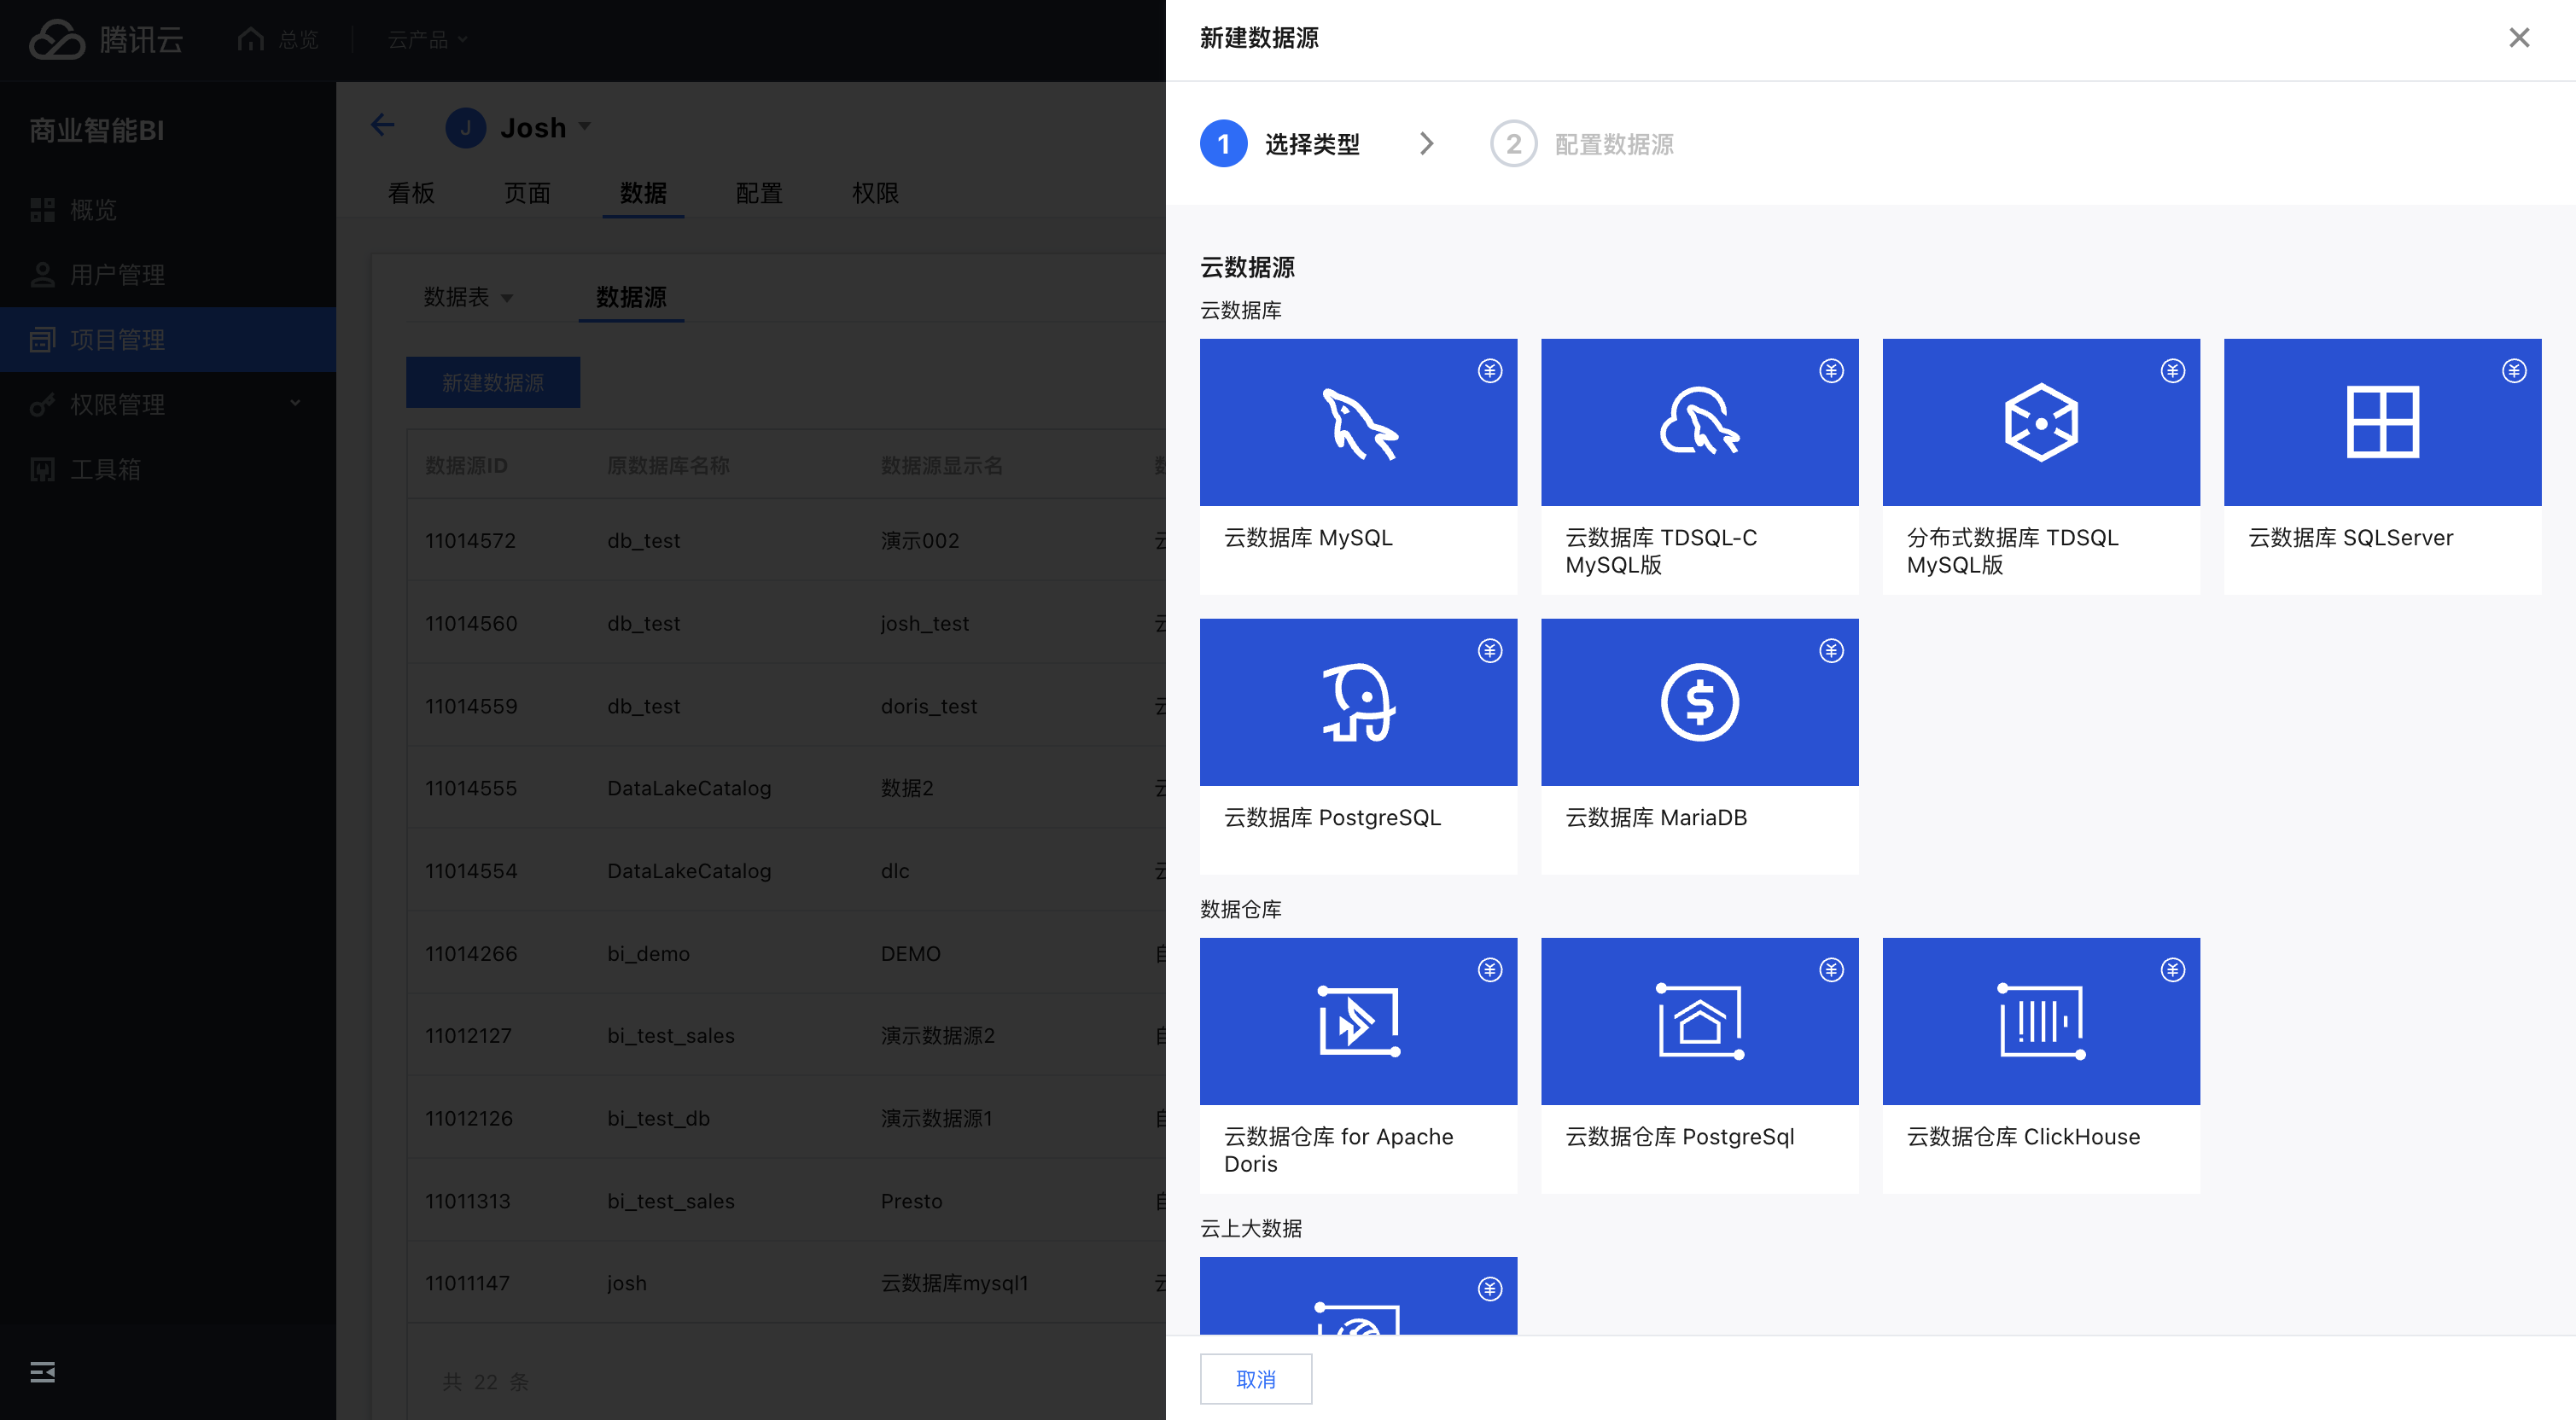This screenshot has height=1420, width=2576.
Task: Choose the TDSQL-C MySQL cloud icon
Action: 1699,423
